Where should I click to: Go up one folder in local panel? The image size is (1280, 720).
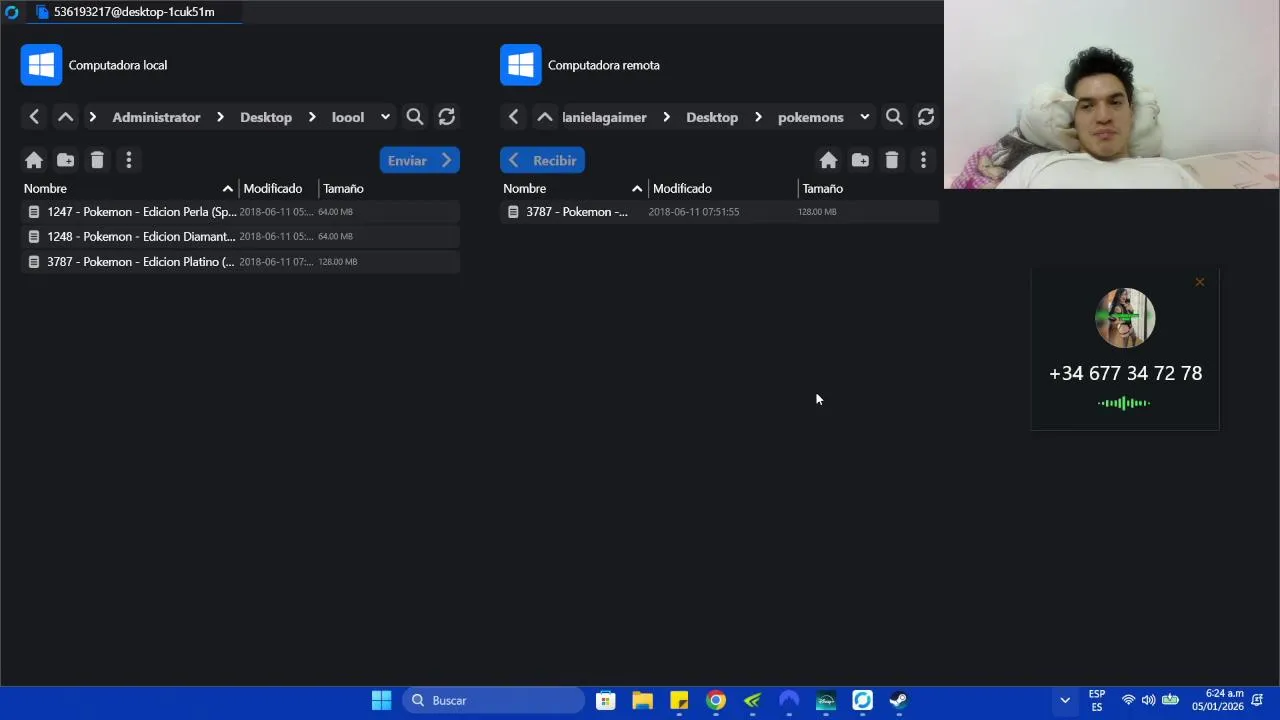(x=65, y=117)
